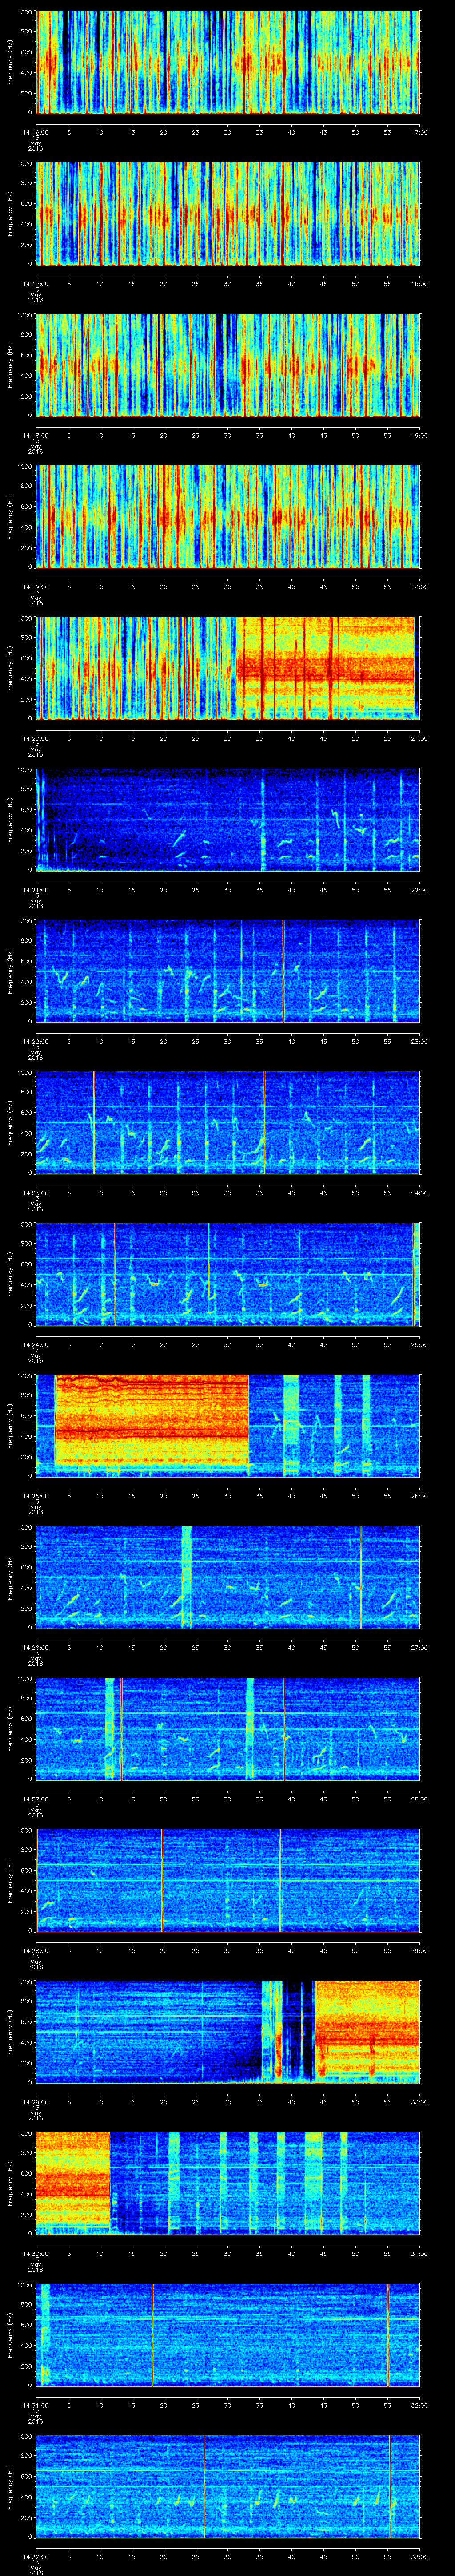Click the '26:00' end time label

point(419,1495)
